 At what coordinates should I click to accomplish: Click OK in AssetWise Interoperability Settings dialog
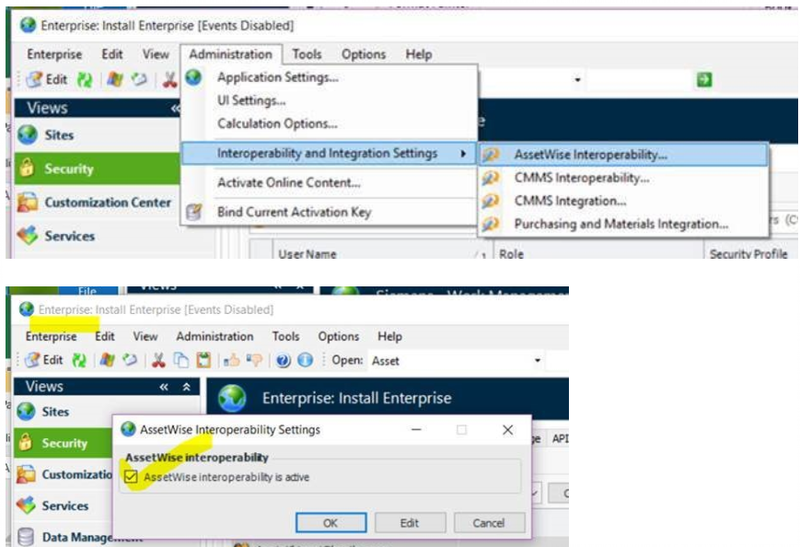[331, 523]
